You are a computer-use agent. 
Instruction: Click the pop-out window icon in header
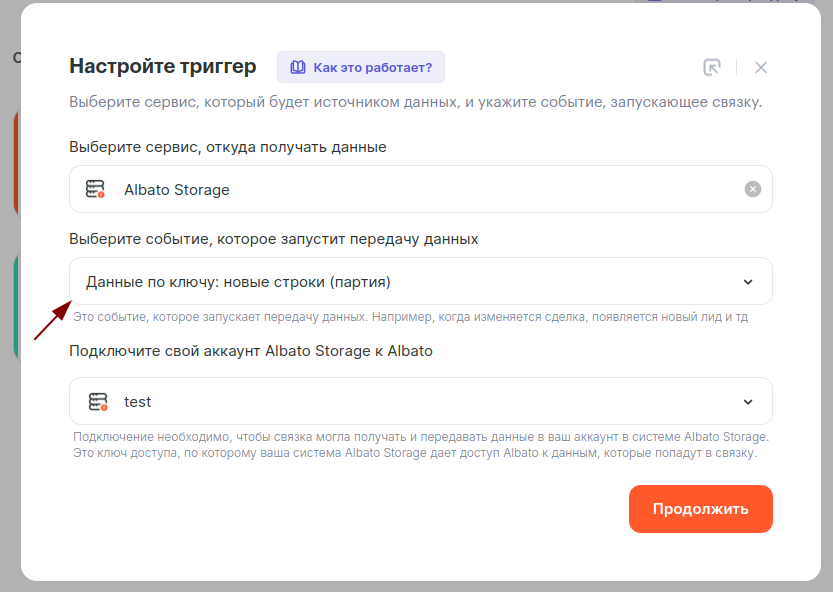(712, 67)
